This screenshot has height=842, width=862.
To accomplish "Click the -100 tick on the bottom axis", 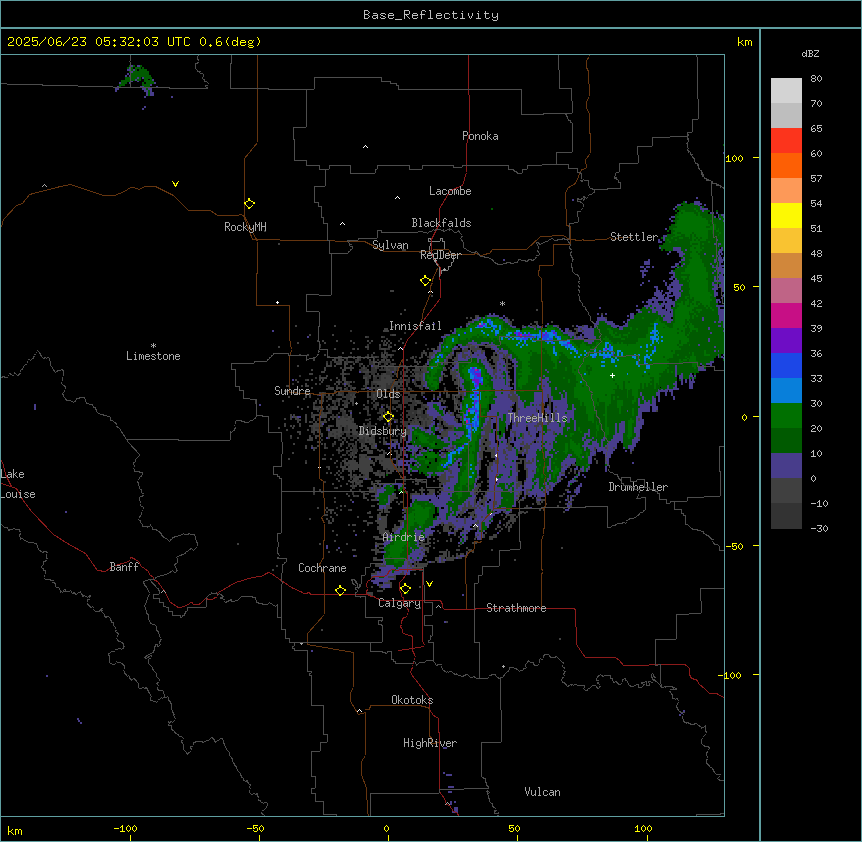I will (125, 828).
